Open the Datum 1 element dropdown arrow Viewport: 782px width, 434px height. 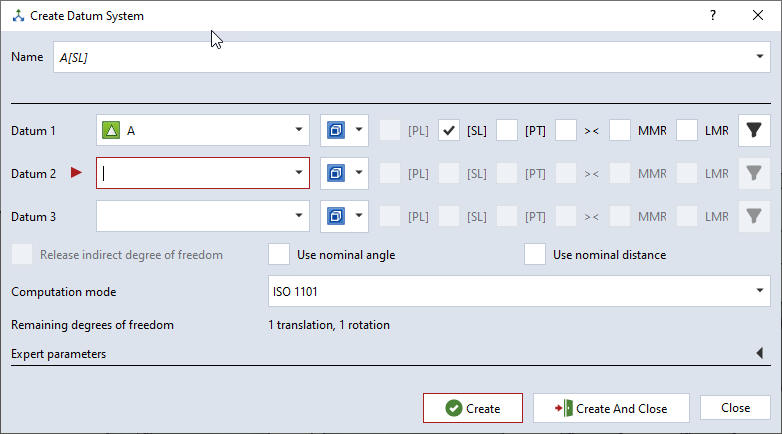[299, 130]
